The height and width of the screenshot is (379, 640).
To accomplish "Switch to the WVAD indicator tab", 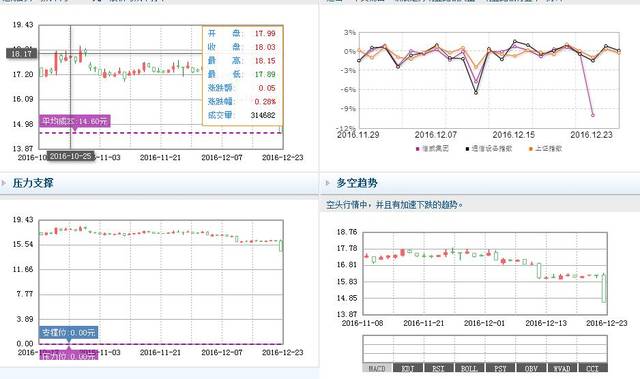I will (562, 368).
